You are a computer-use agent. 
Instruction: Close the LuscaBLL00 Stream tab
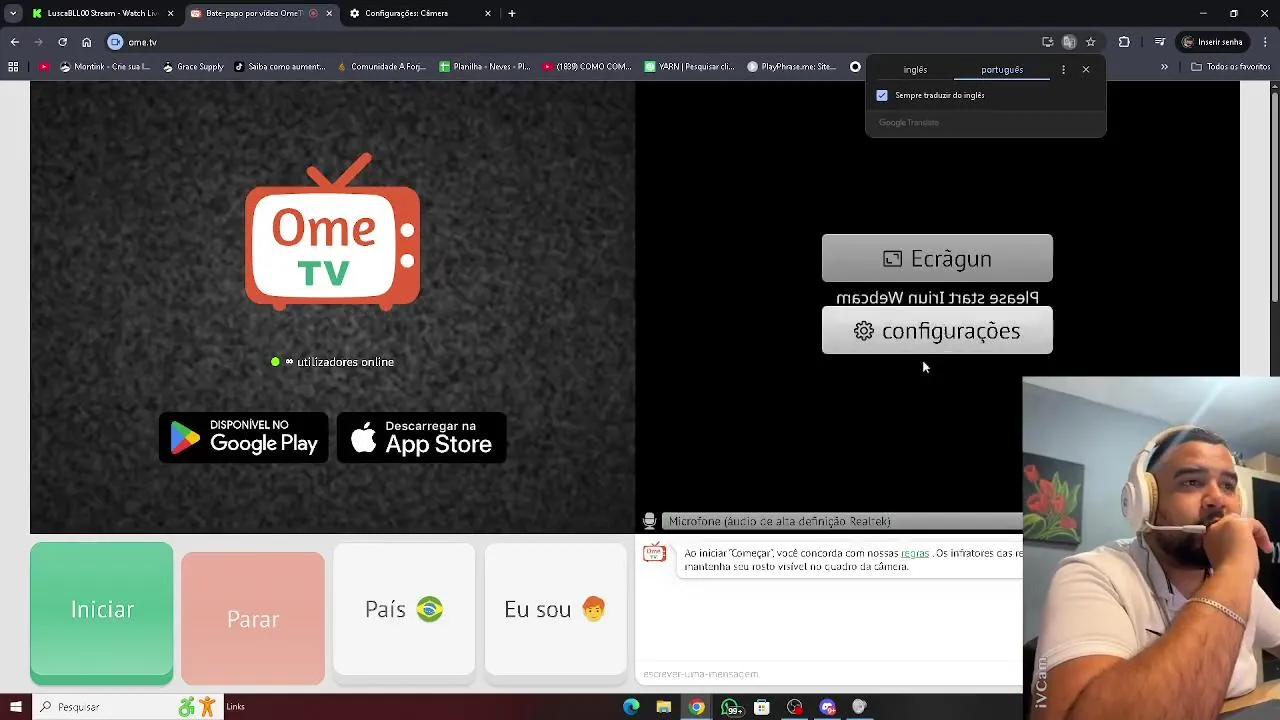pyautogui.click(x=170, y=13)
